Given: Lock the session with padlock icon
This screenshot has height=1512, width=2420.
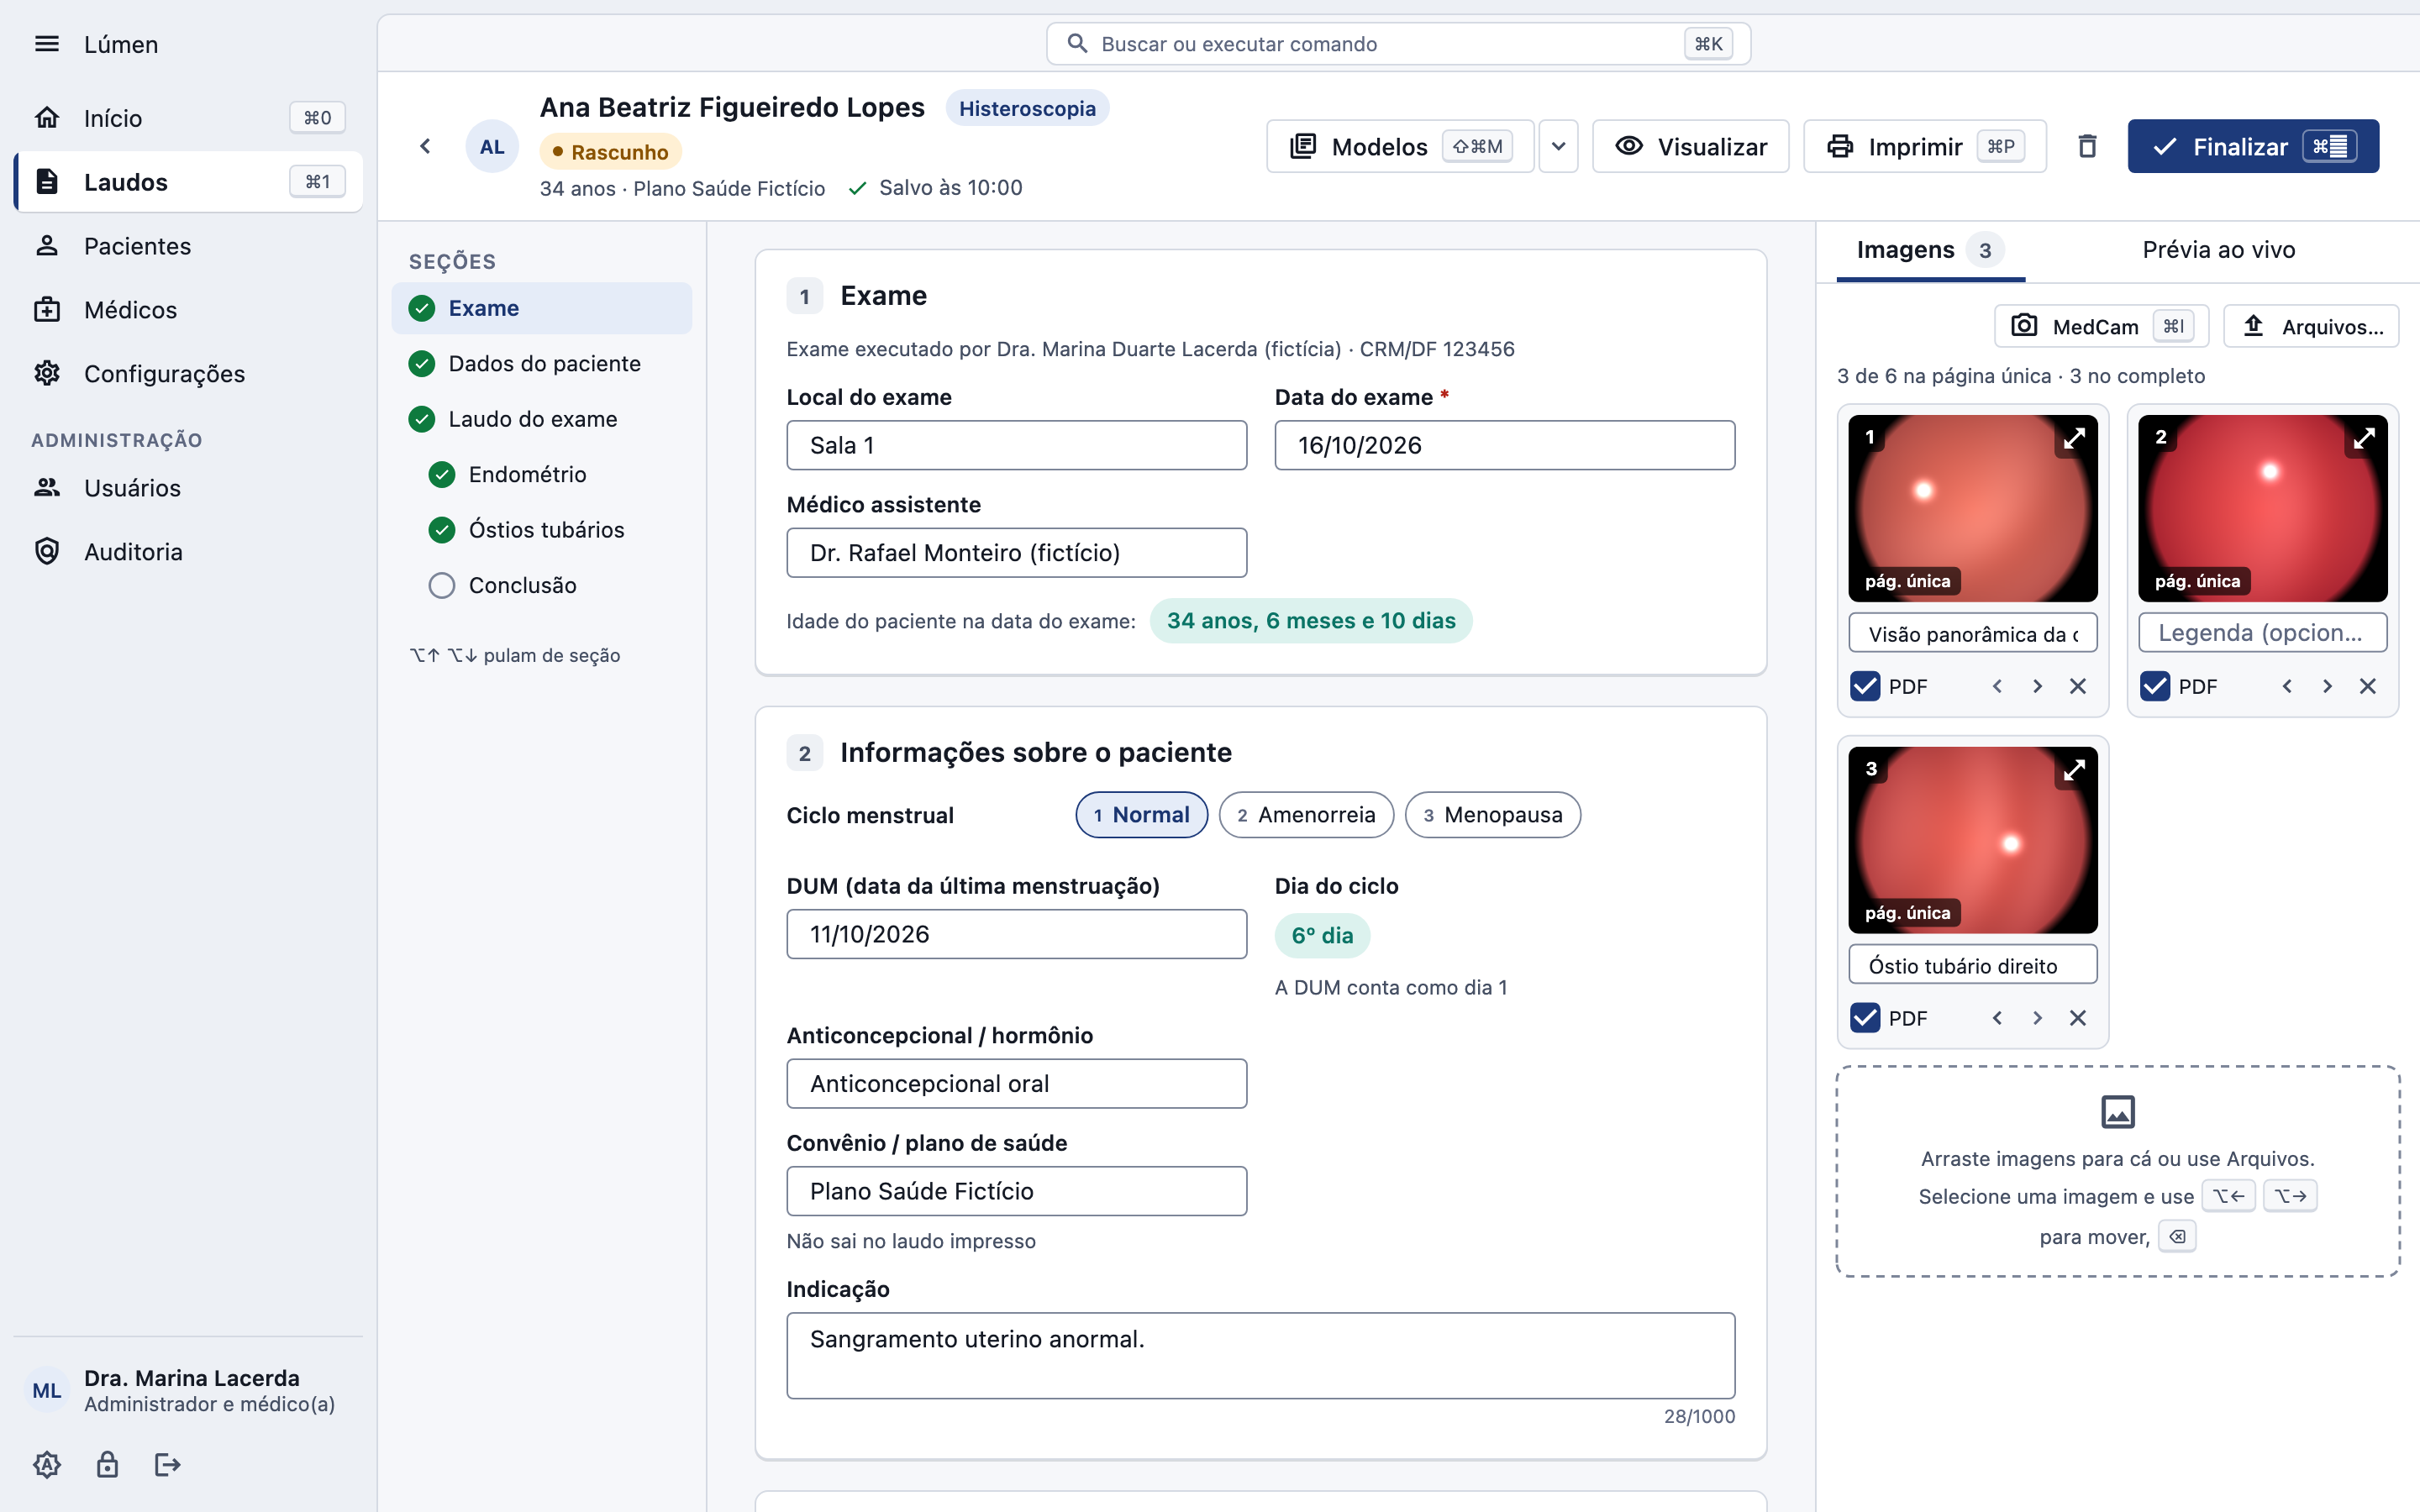Looking at the screenshot, I should 107,1465.
